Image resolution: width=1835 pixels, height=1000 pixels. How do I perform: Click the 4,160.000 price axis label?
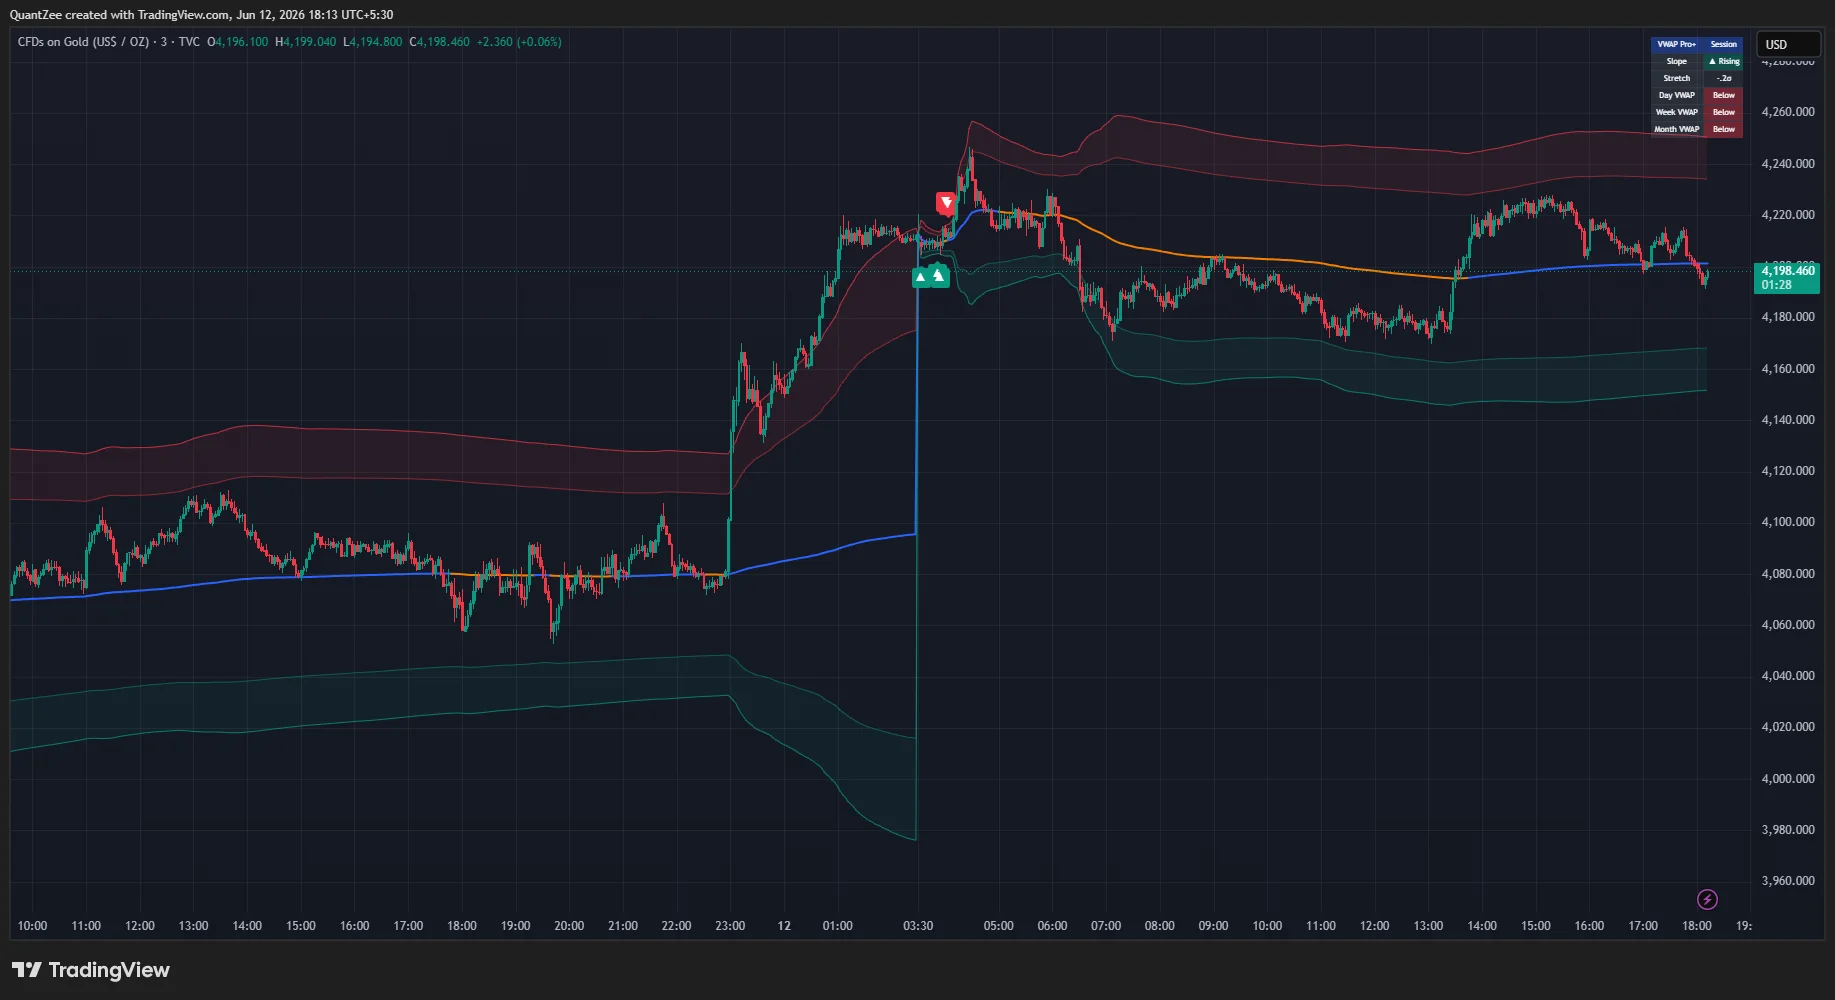(1788, 369)
